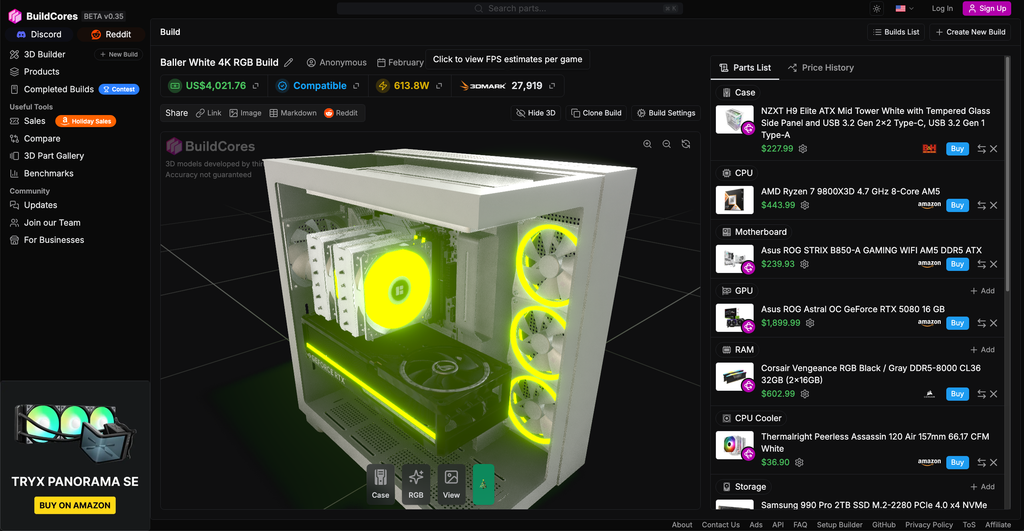Screen dimensions: 1024x531
Task: Open price settings gear beside $443.99
Action: coord(805,205)
